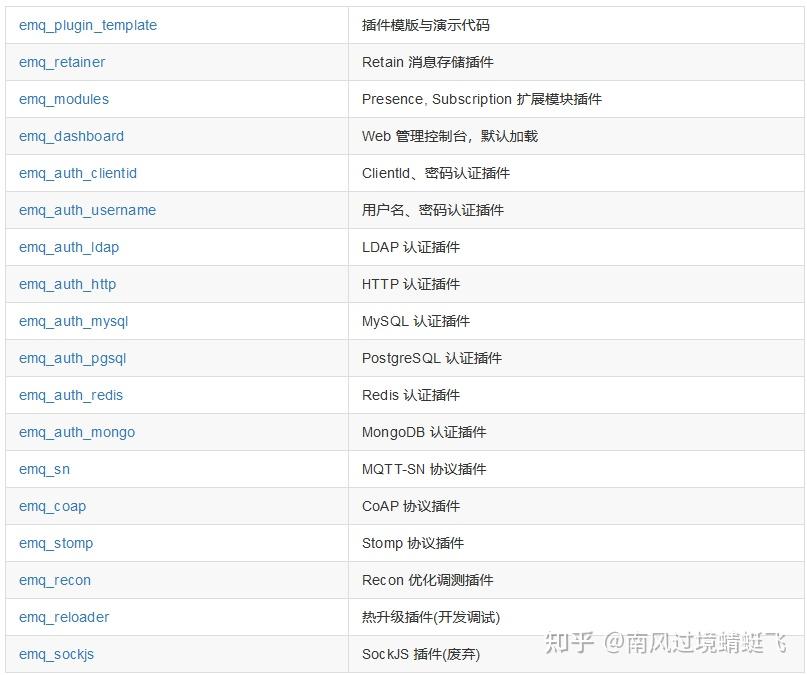807x675 pixels.
Task: Select the 'Redis 认证插件' text
Action: click(x=411, y=396)
